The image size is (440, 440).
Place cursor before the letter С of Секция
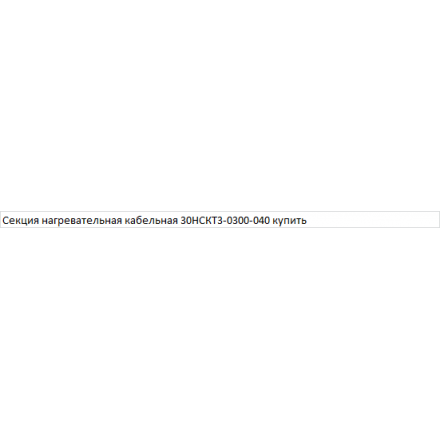point(2,220)
